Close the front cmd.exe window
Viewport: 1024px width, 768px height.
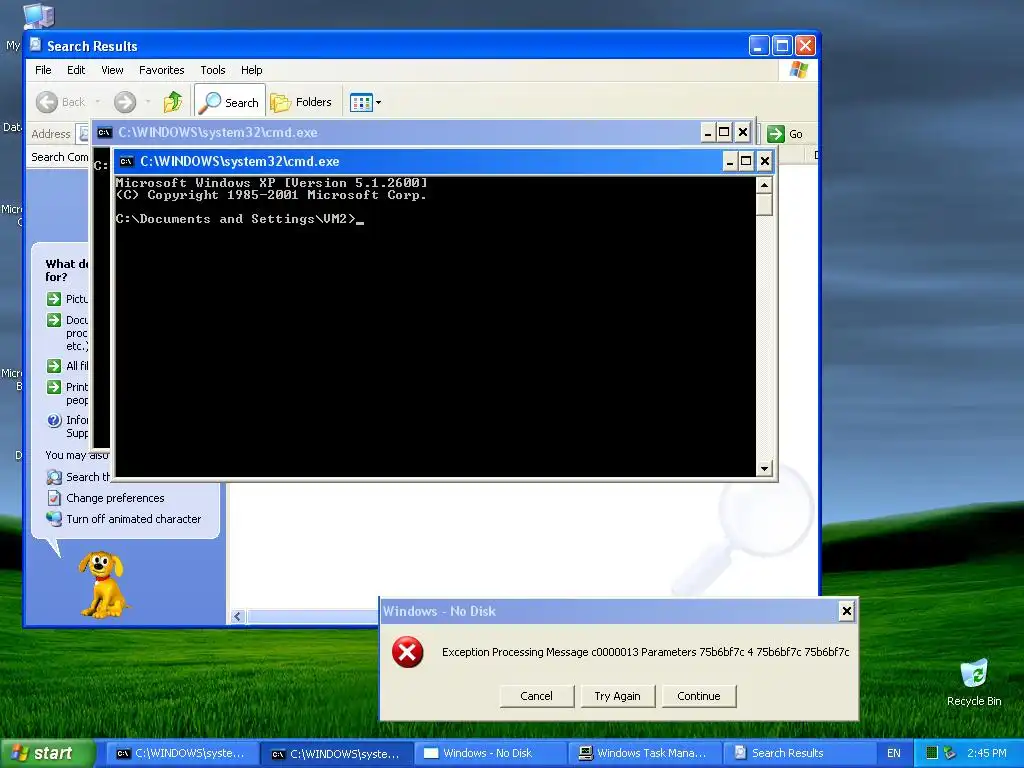click(765, 161)
